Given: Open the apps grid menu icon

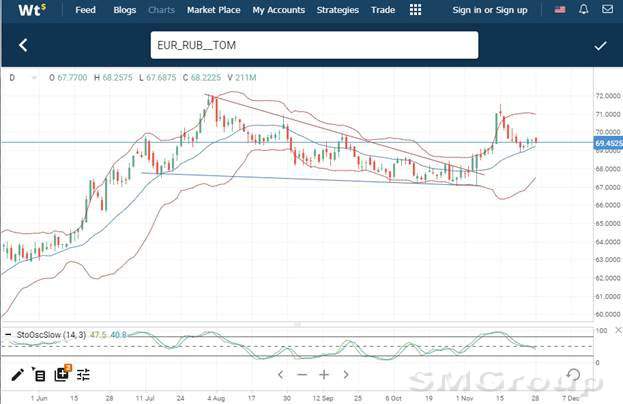Looking at the screenshot, I should point(416,10).
